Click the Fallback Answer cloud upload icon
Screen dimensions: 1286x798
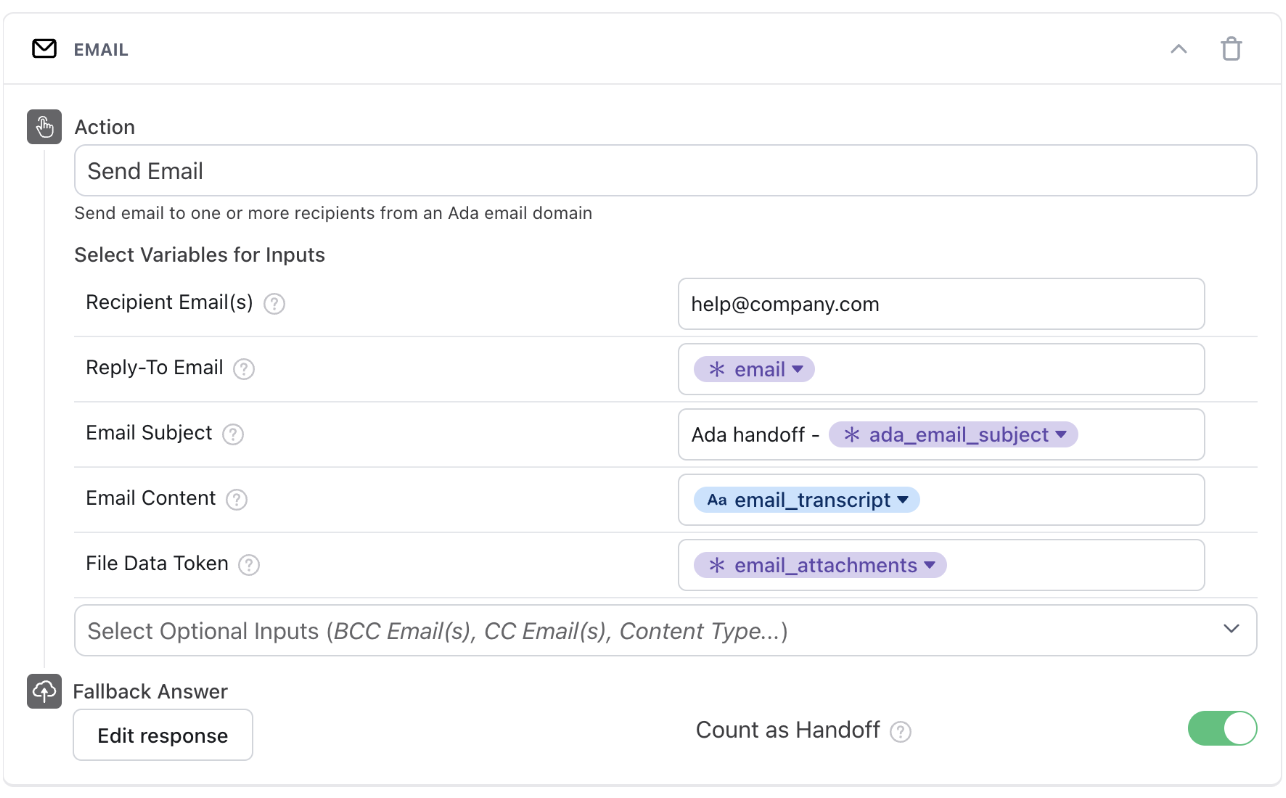pos(44,691)
